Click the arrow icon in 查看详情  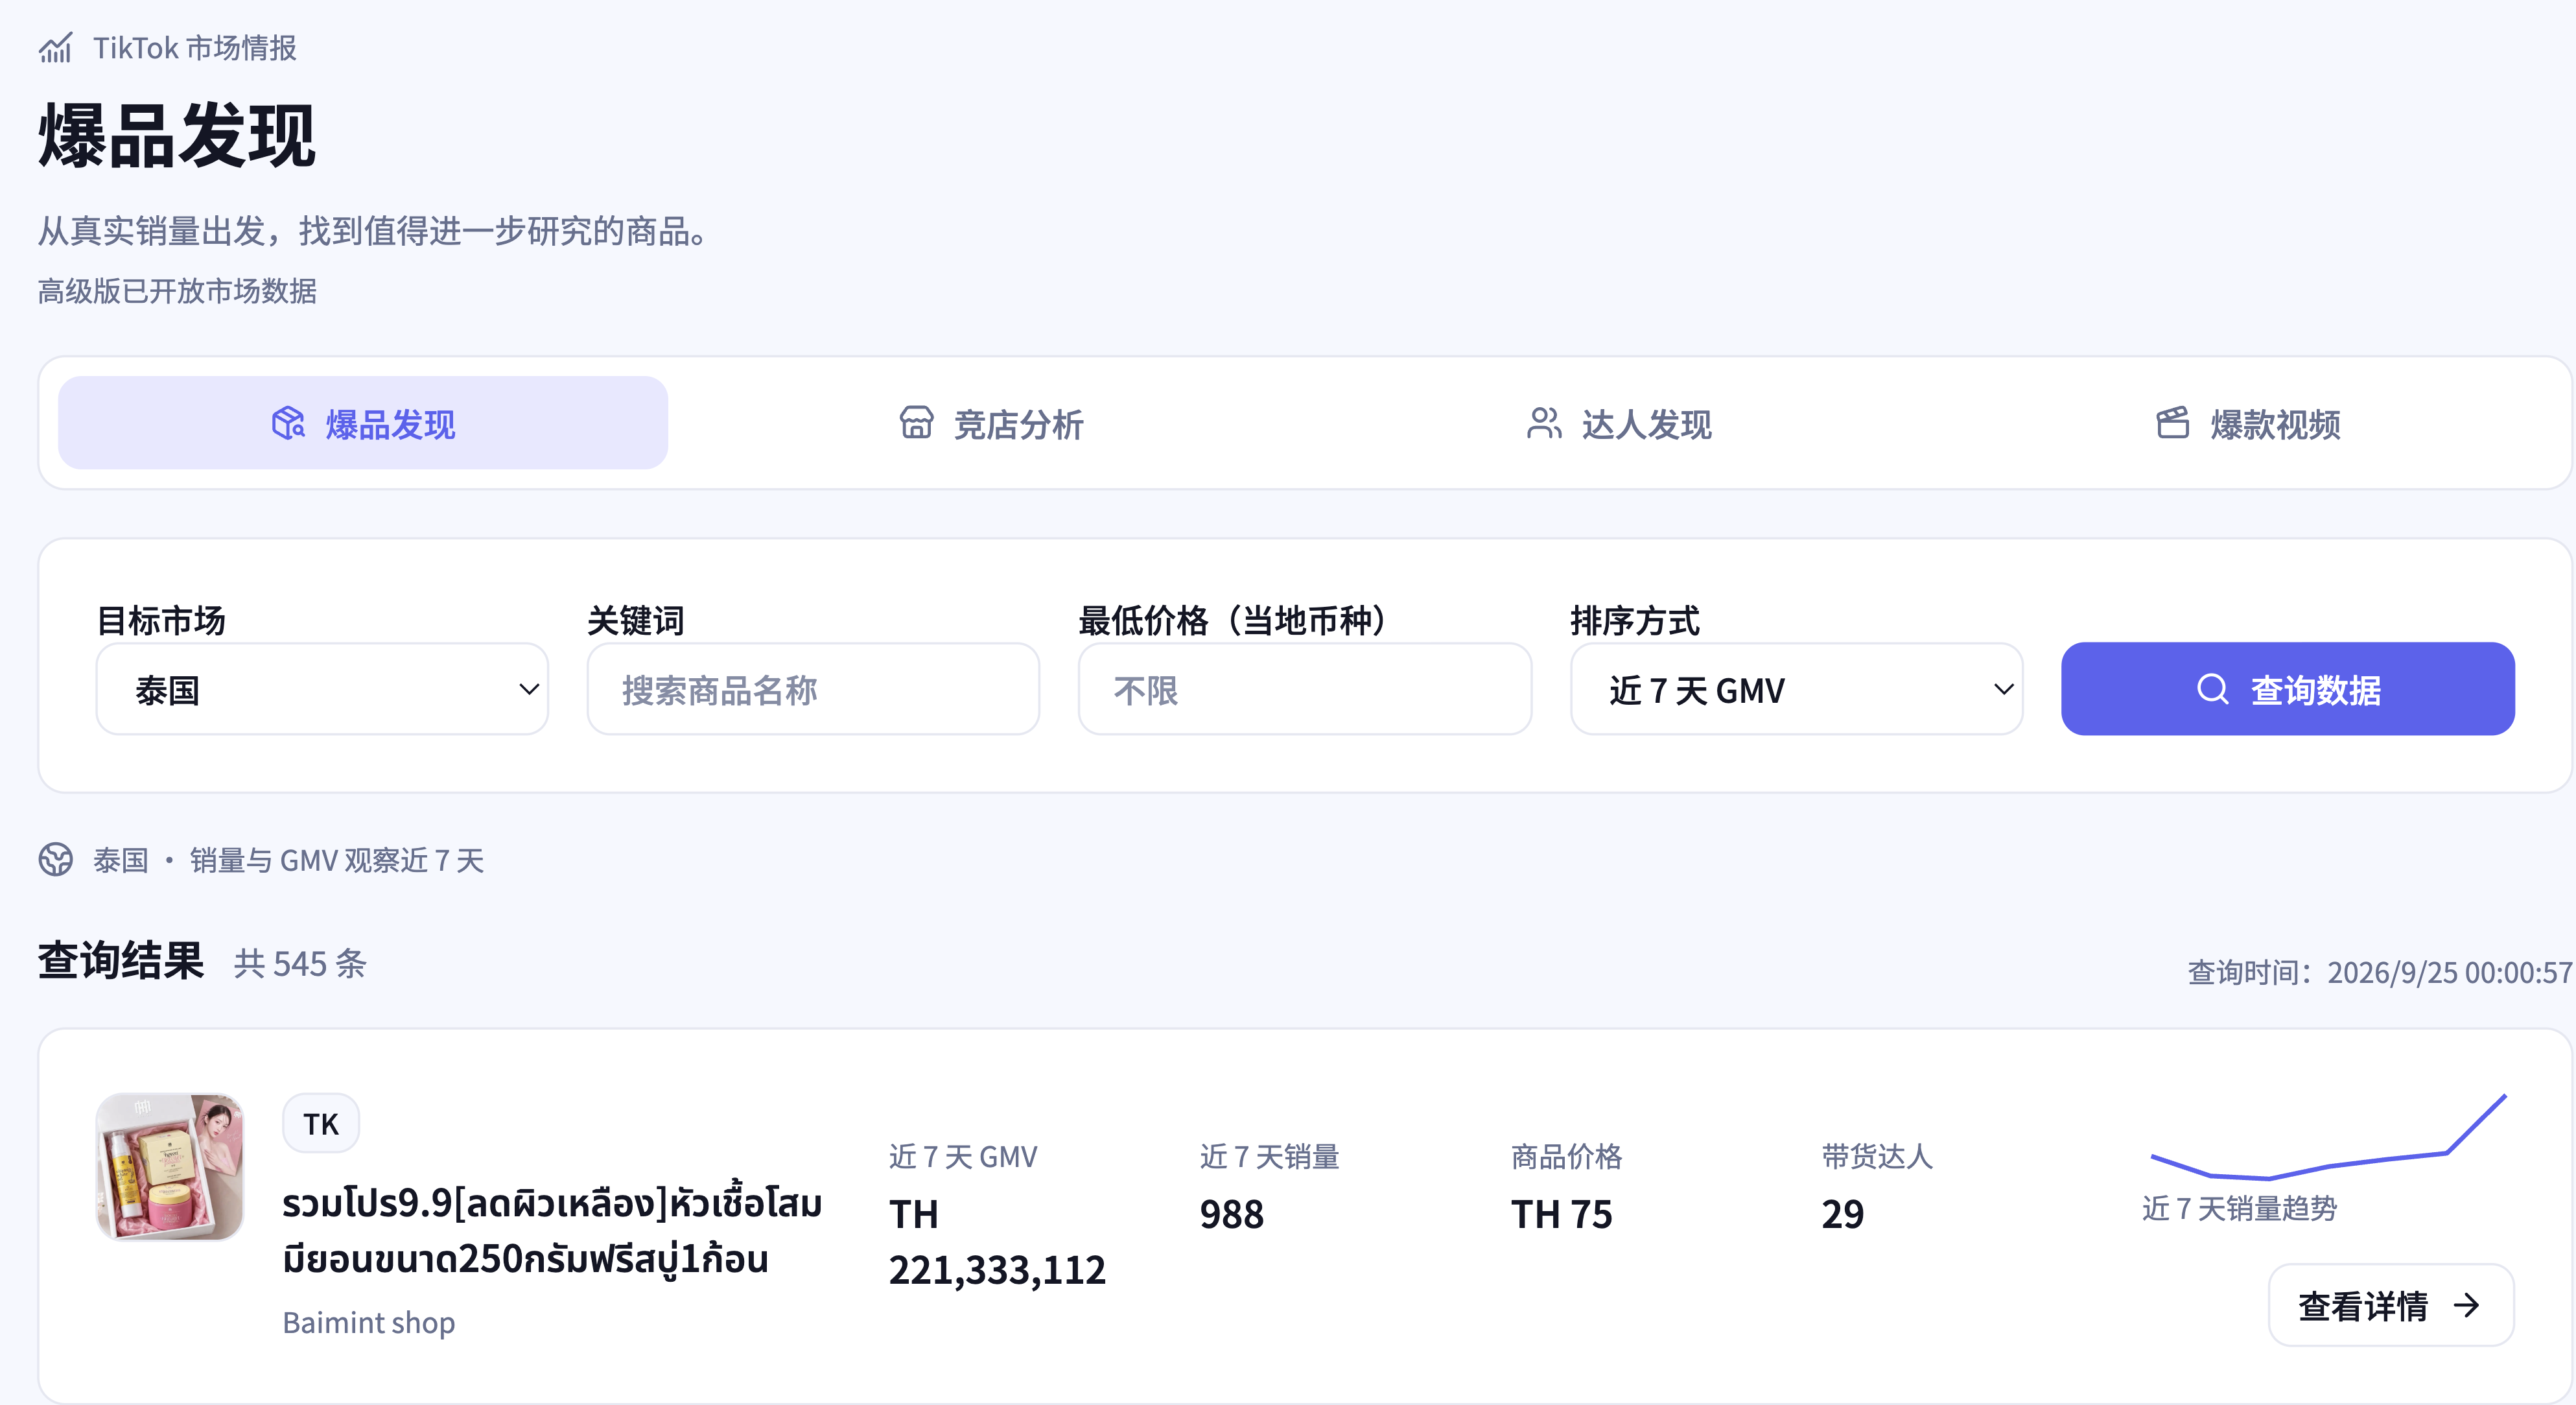coord(2467,1305)
